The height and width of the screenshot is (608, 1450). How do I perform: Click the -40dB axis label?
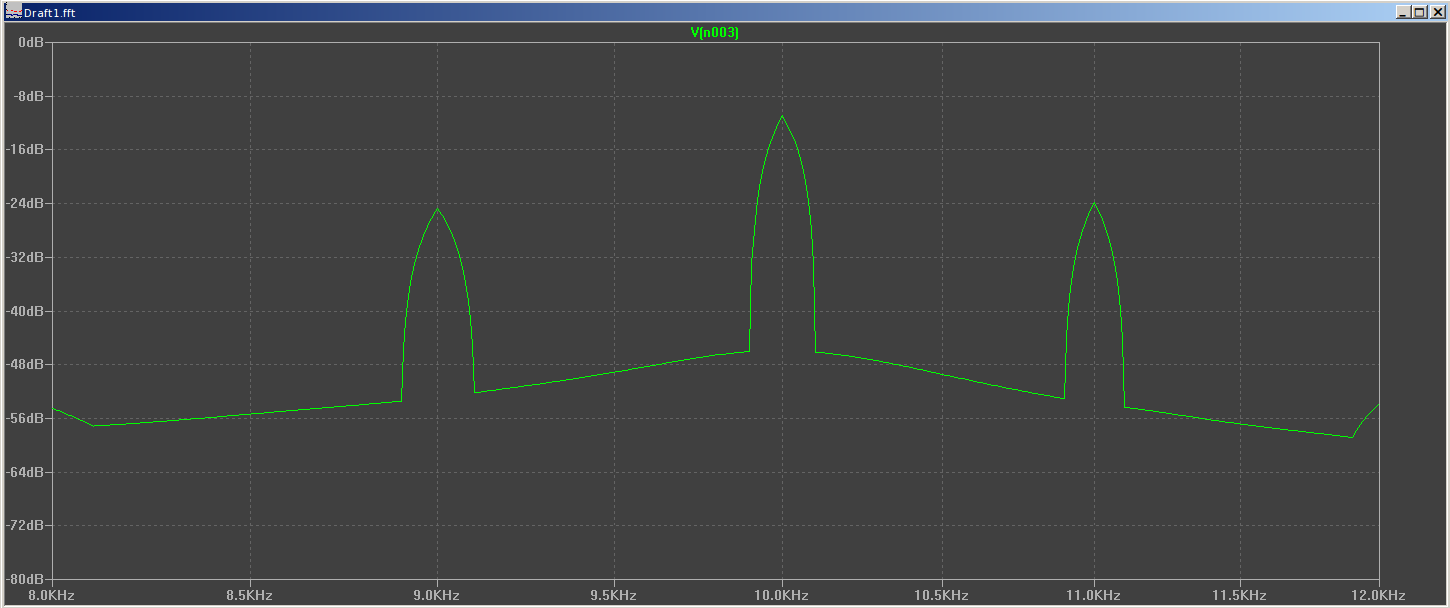point(26,311)
